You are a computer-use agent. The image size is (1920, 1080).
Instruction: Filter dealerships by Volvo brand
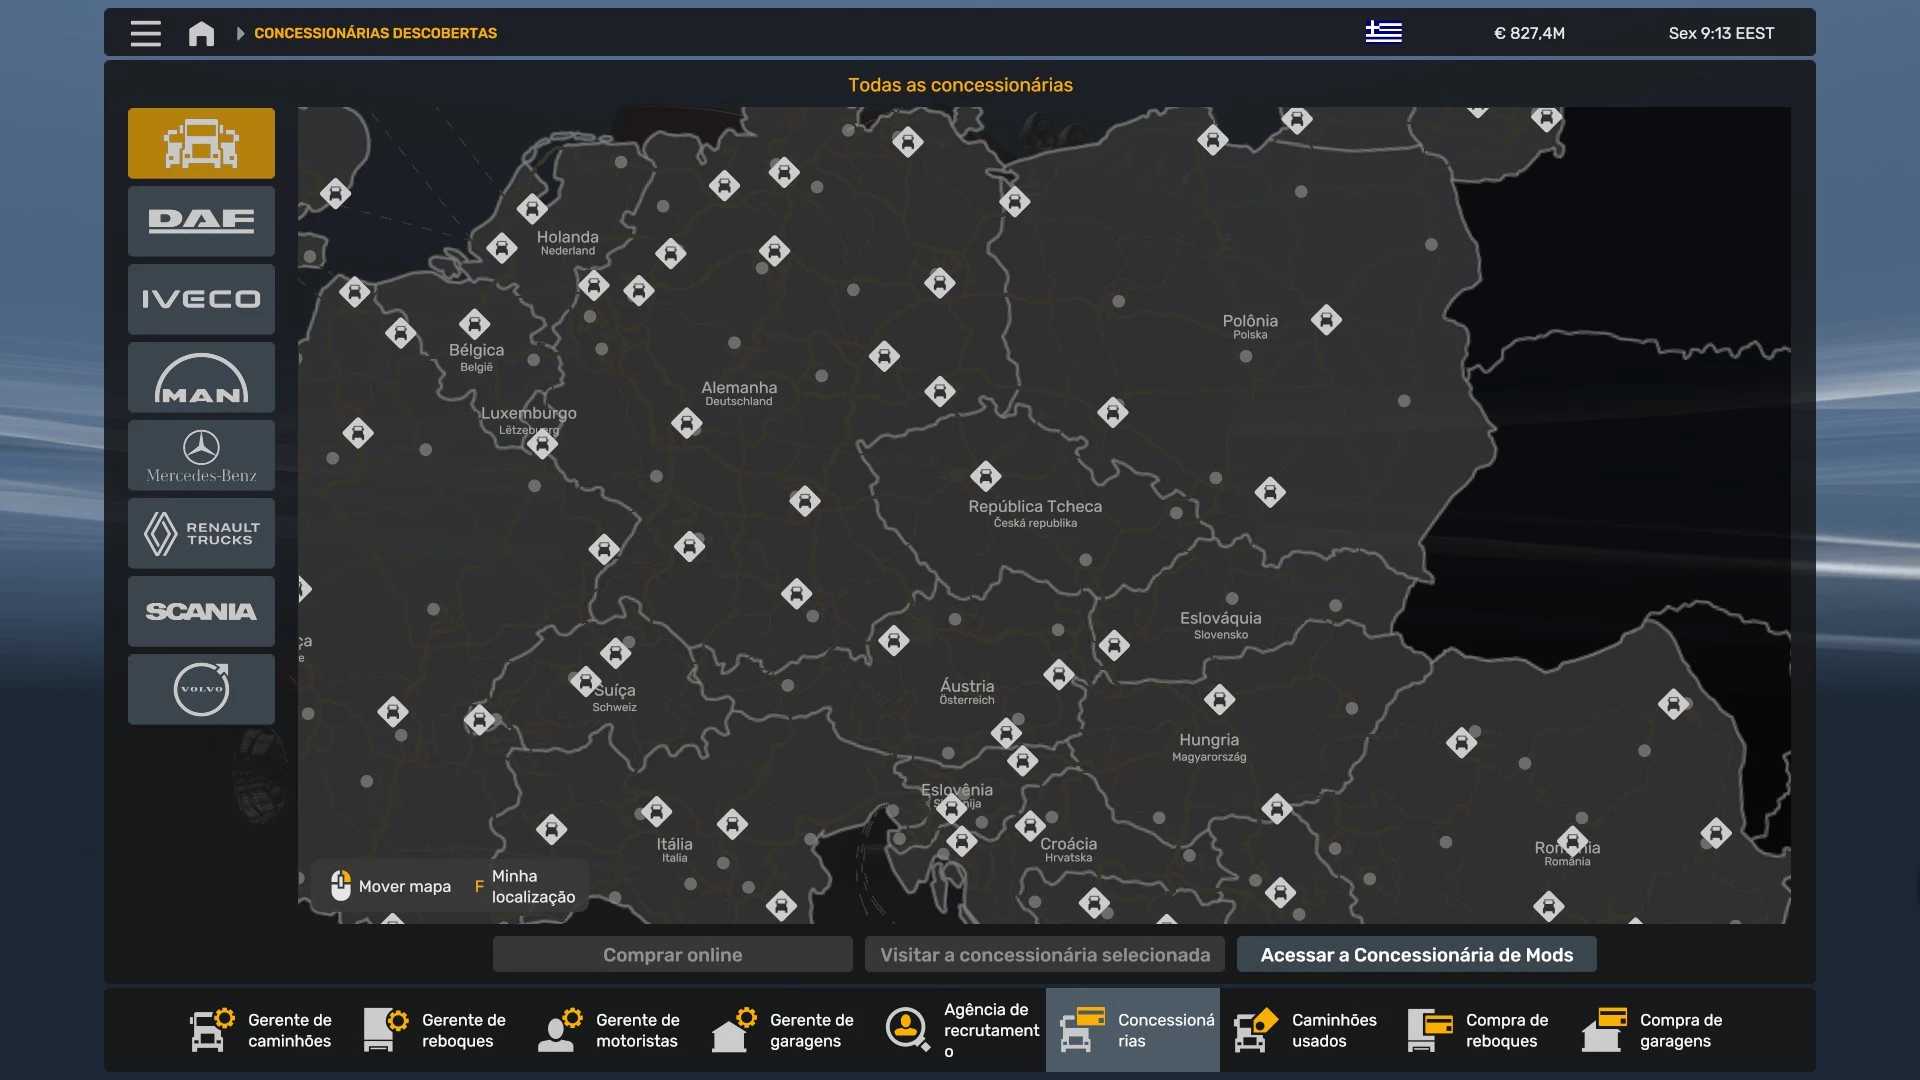(201, 689)
